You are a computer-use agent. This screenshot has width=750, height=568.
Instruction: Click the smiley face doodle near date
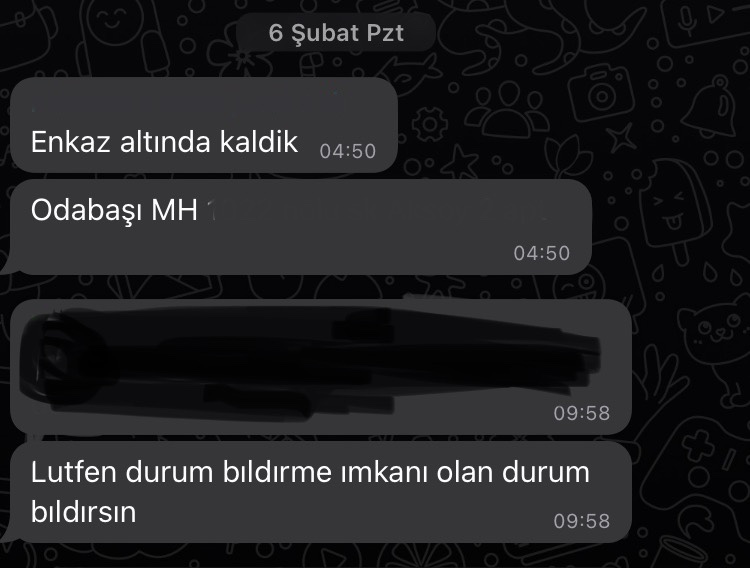click(114, 20)
